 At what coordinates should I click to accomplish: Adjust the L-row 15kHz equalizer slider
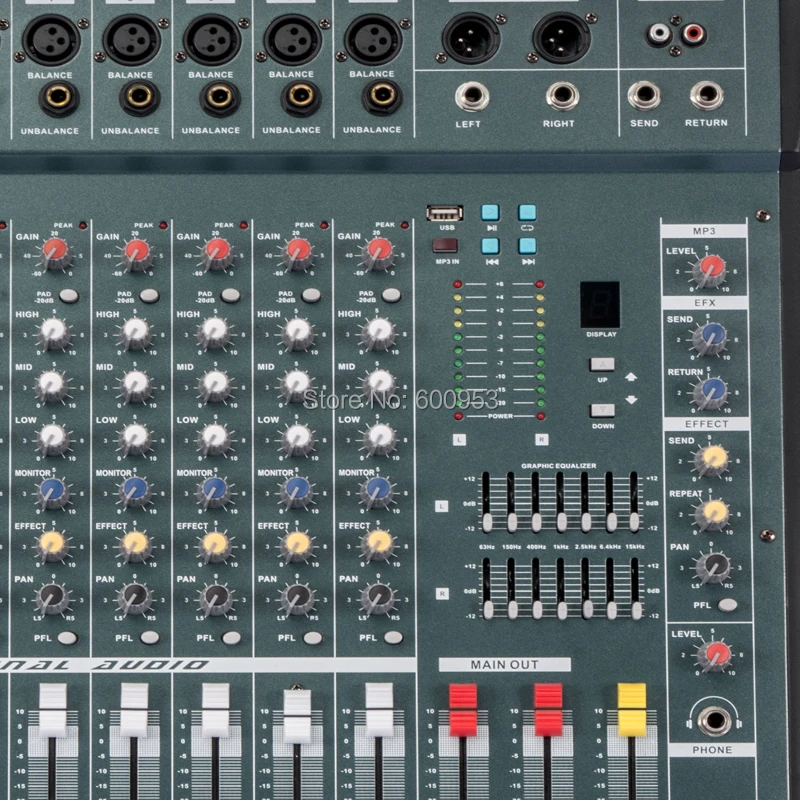point(634,521)
